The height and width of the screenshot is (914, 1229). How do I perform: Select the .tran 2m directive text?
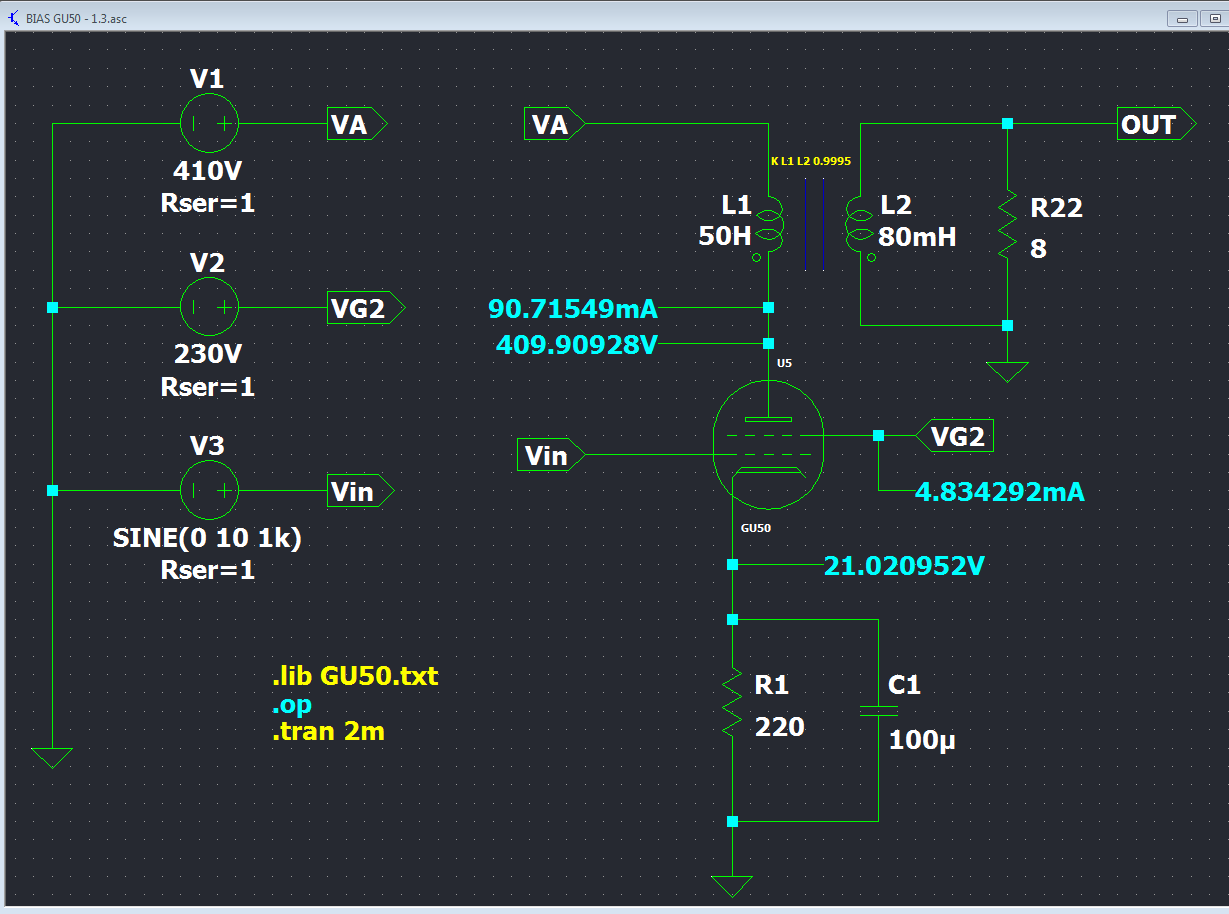(328, 732)
